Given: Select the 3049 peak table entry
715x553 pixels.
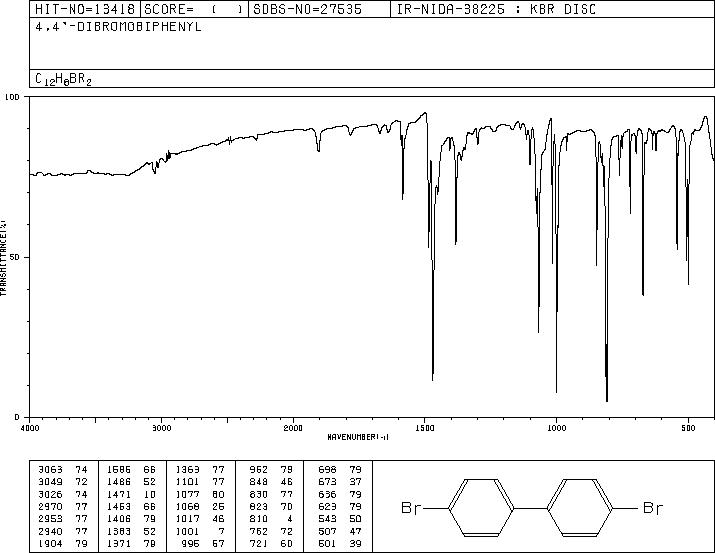Looking at the screenshot, I should 50,482.
